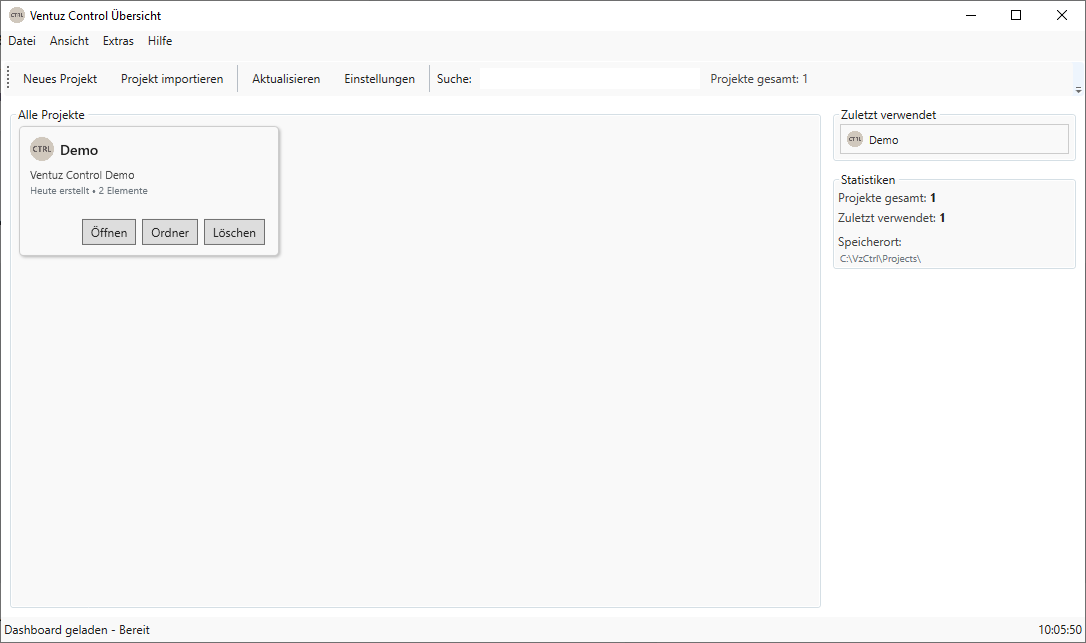Maximize the Ventuz Control window
This screenshot has width=1086, height=643.
click(1016, 15)
